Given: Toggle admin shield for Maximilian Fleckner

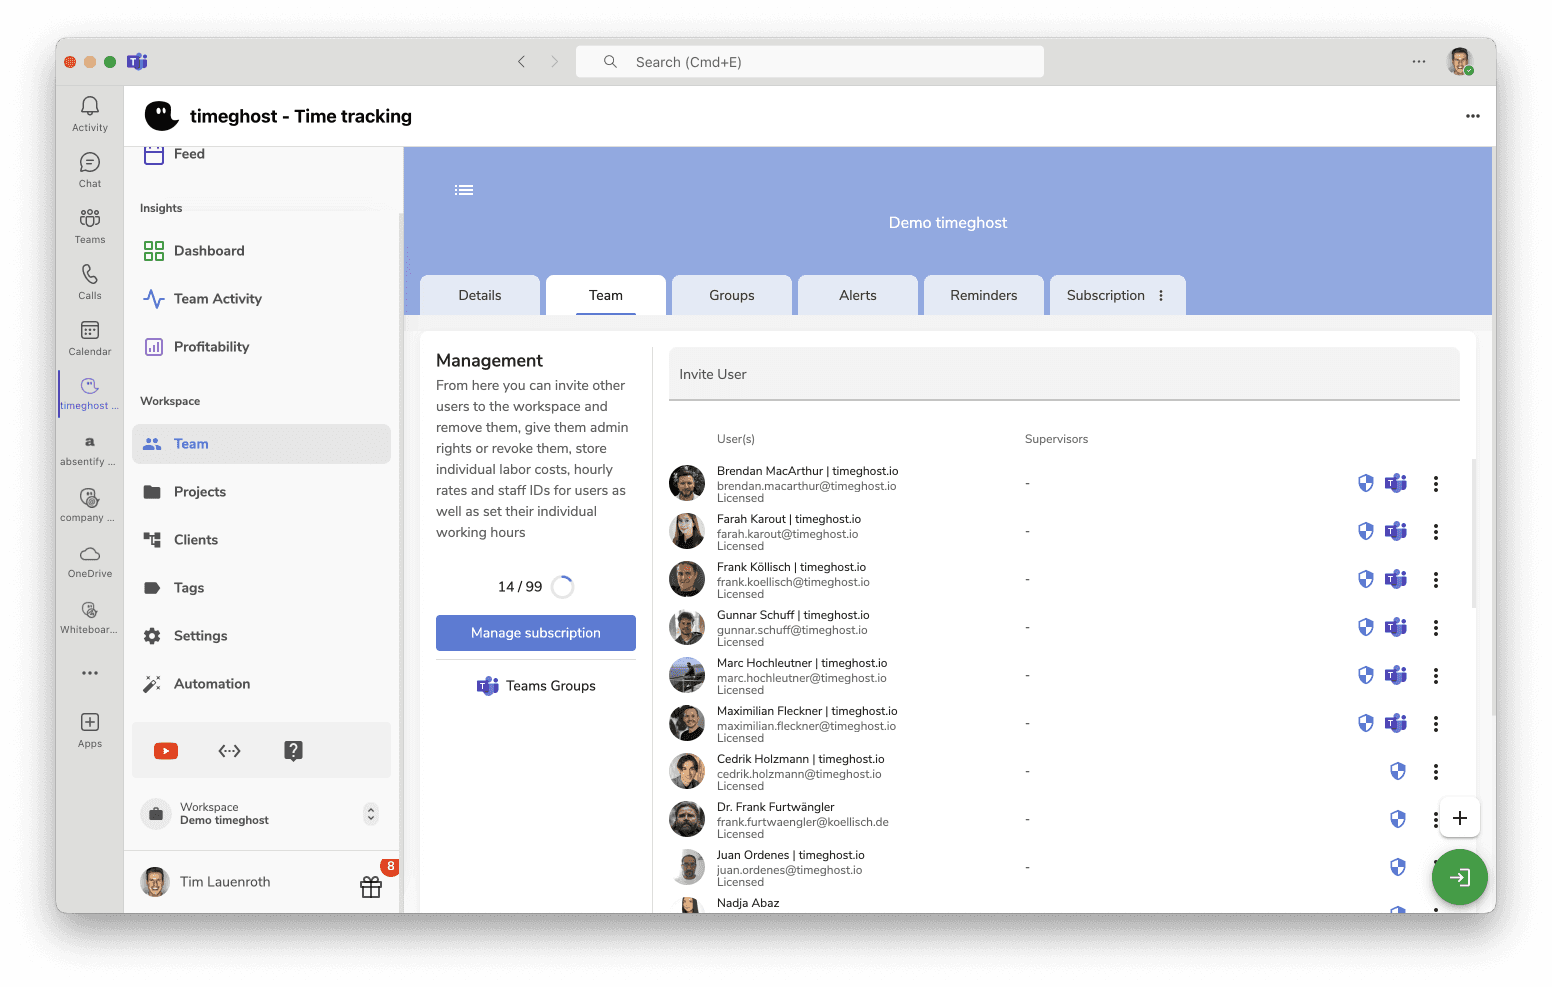Looking at the screenshot, I should [1366, 724].
